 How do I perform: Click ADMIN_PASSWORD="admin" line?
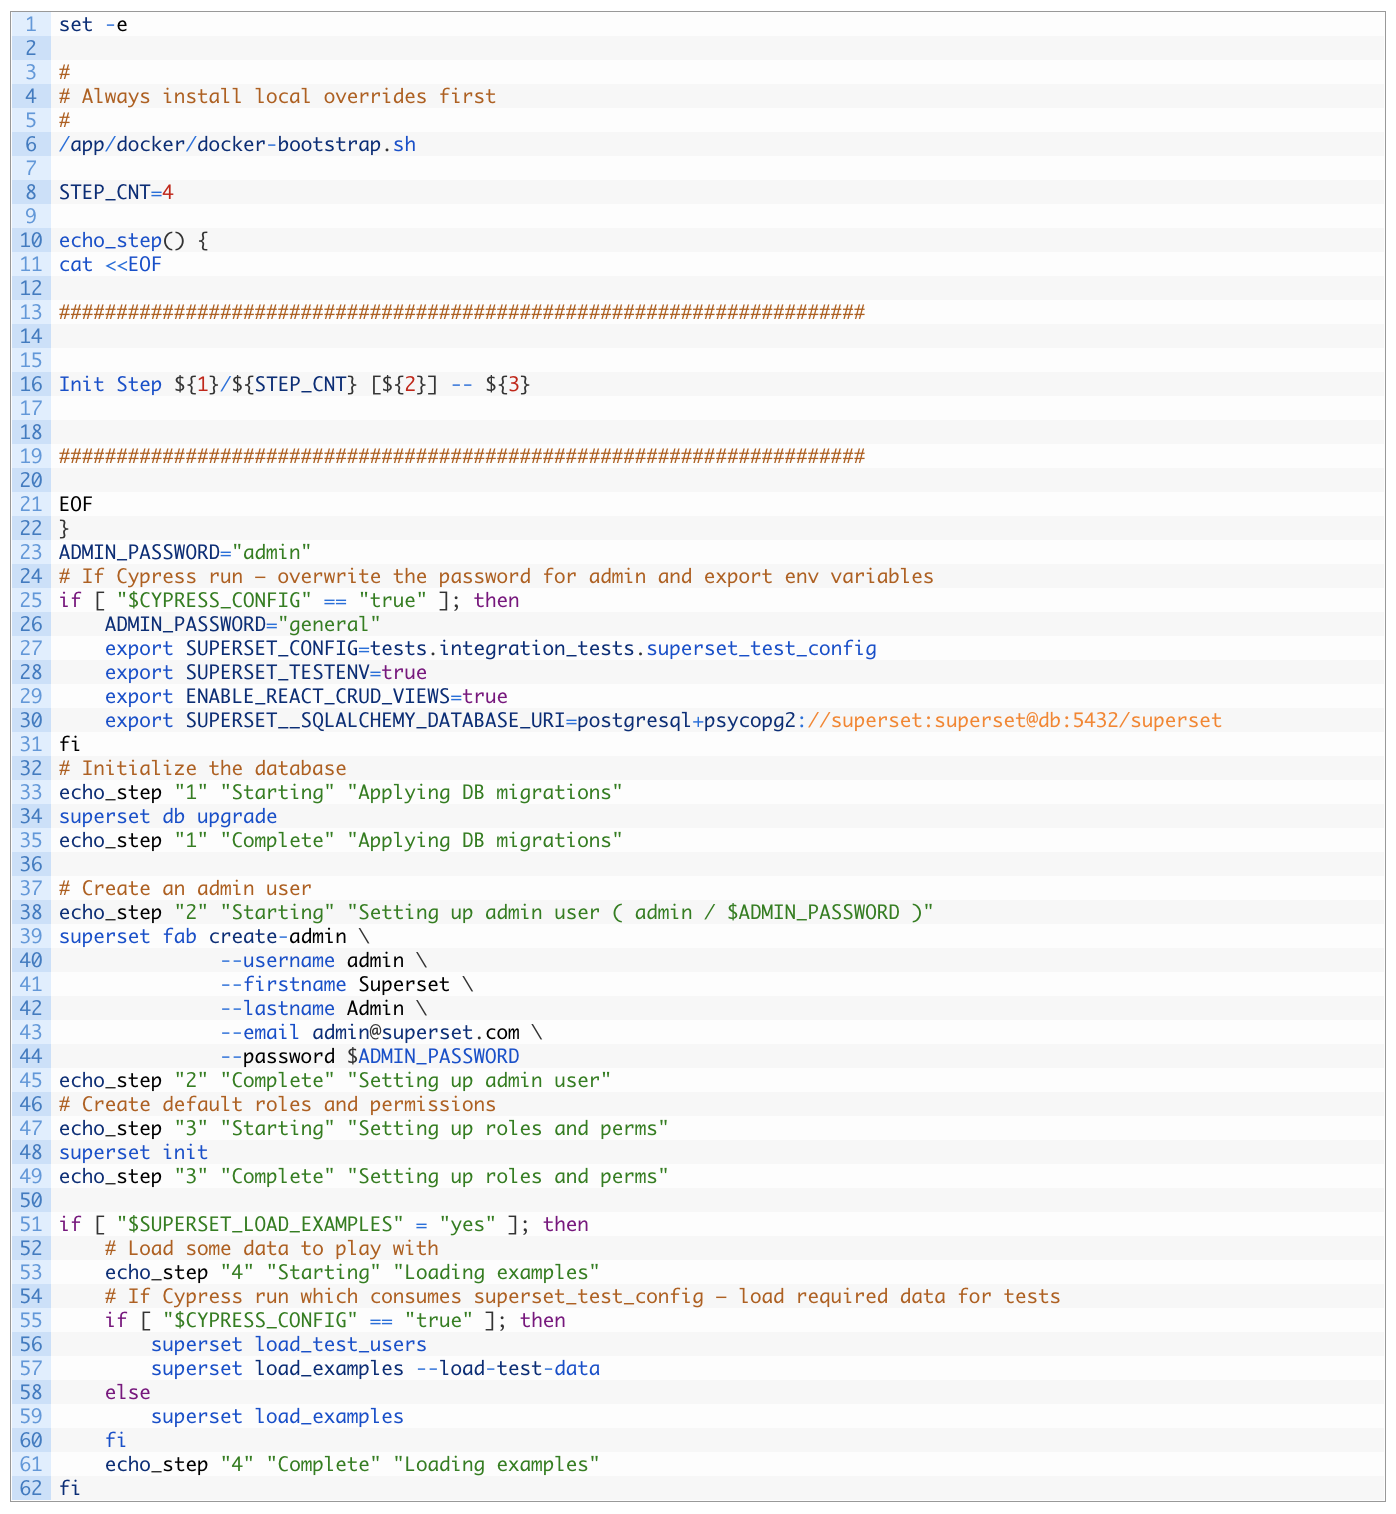[x=185, y=552]
